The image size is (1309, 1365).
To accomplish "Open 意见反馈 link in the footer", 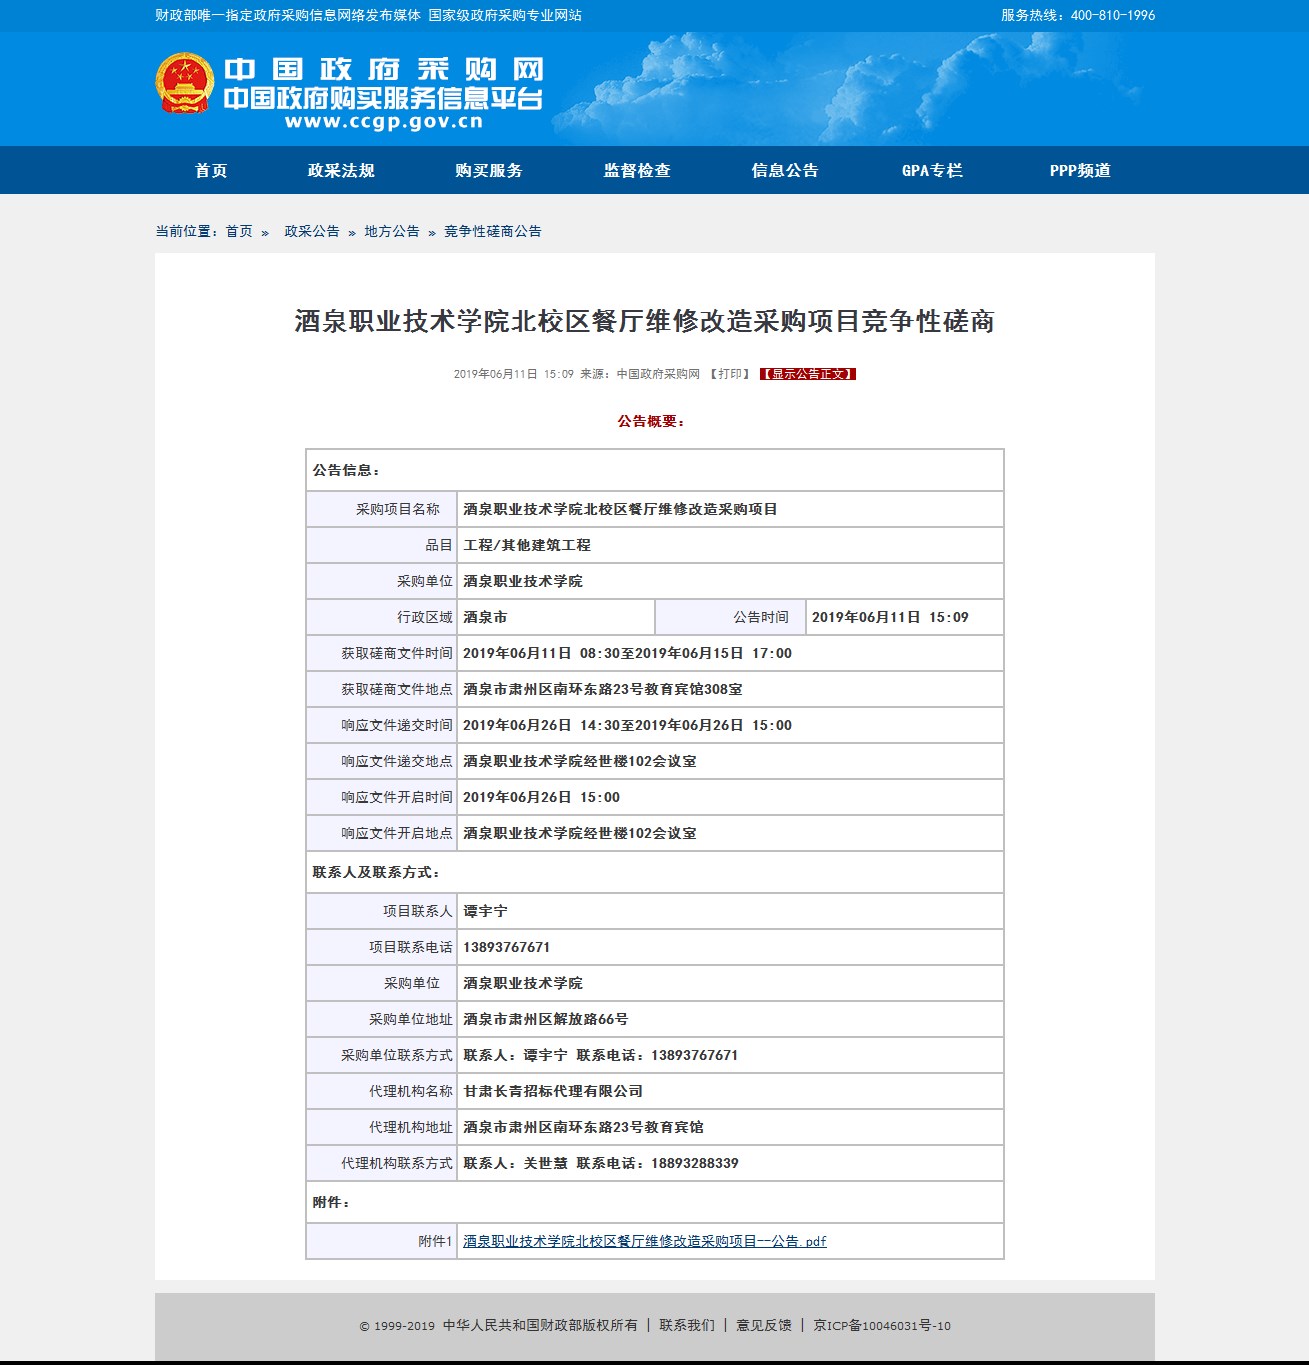I will tap(764, 1325).
